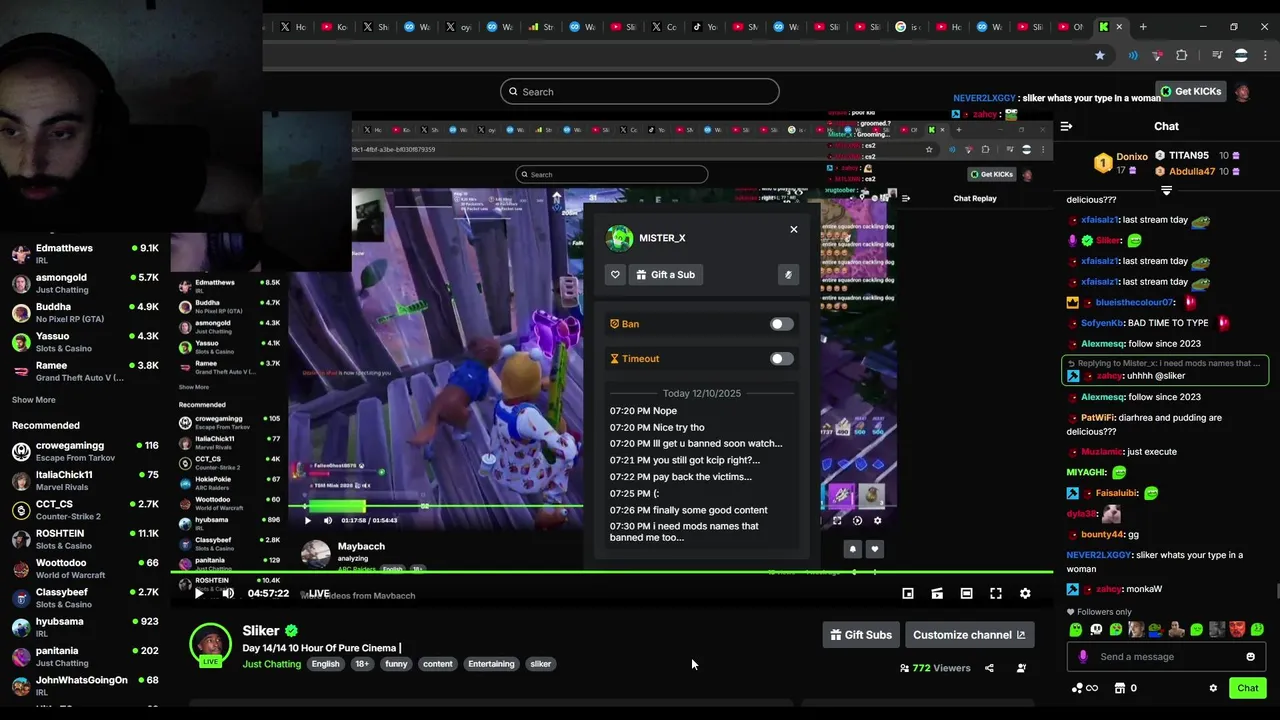This screenshot has height=720, width=1280.
Task: Enter fullscreen with the fullscreen icon
Action: 996,593
